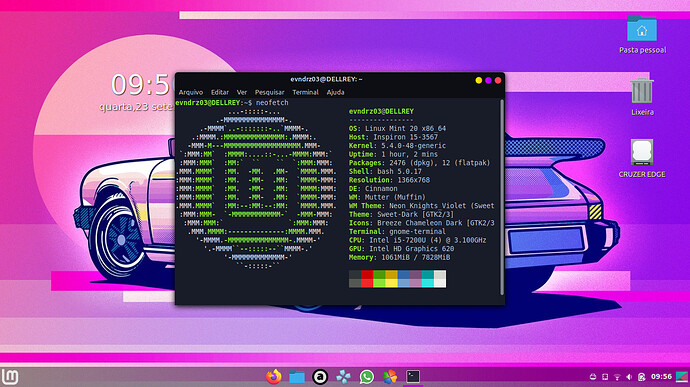The height and width of the screenshot is (387, 690).
Task: Open WhatsApp from the panel
Action: pos(367,377)
